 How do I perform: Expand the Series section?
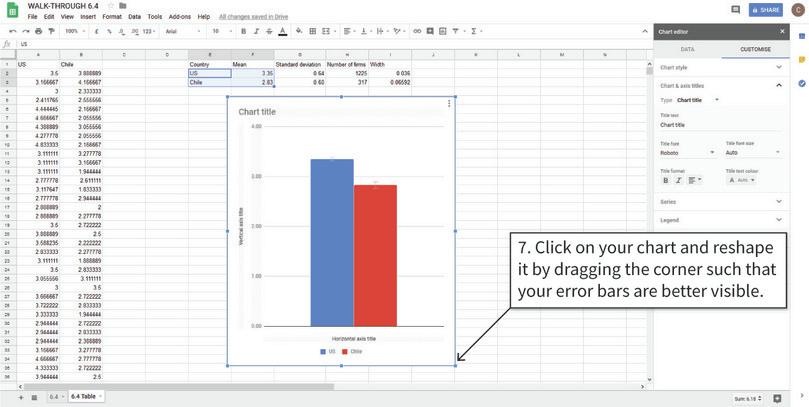[x=721, y=202]
